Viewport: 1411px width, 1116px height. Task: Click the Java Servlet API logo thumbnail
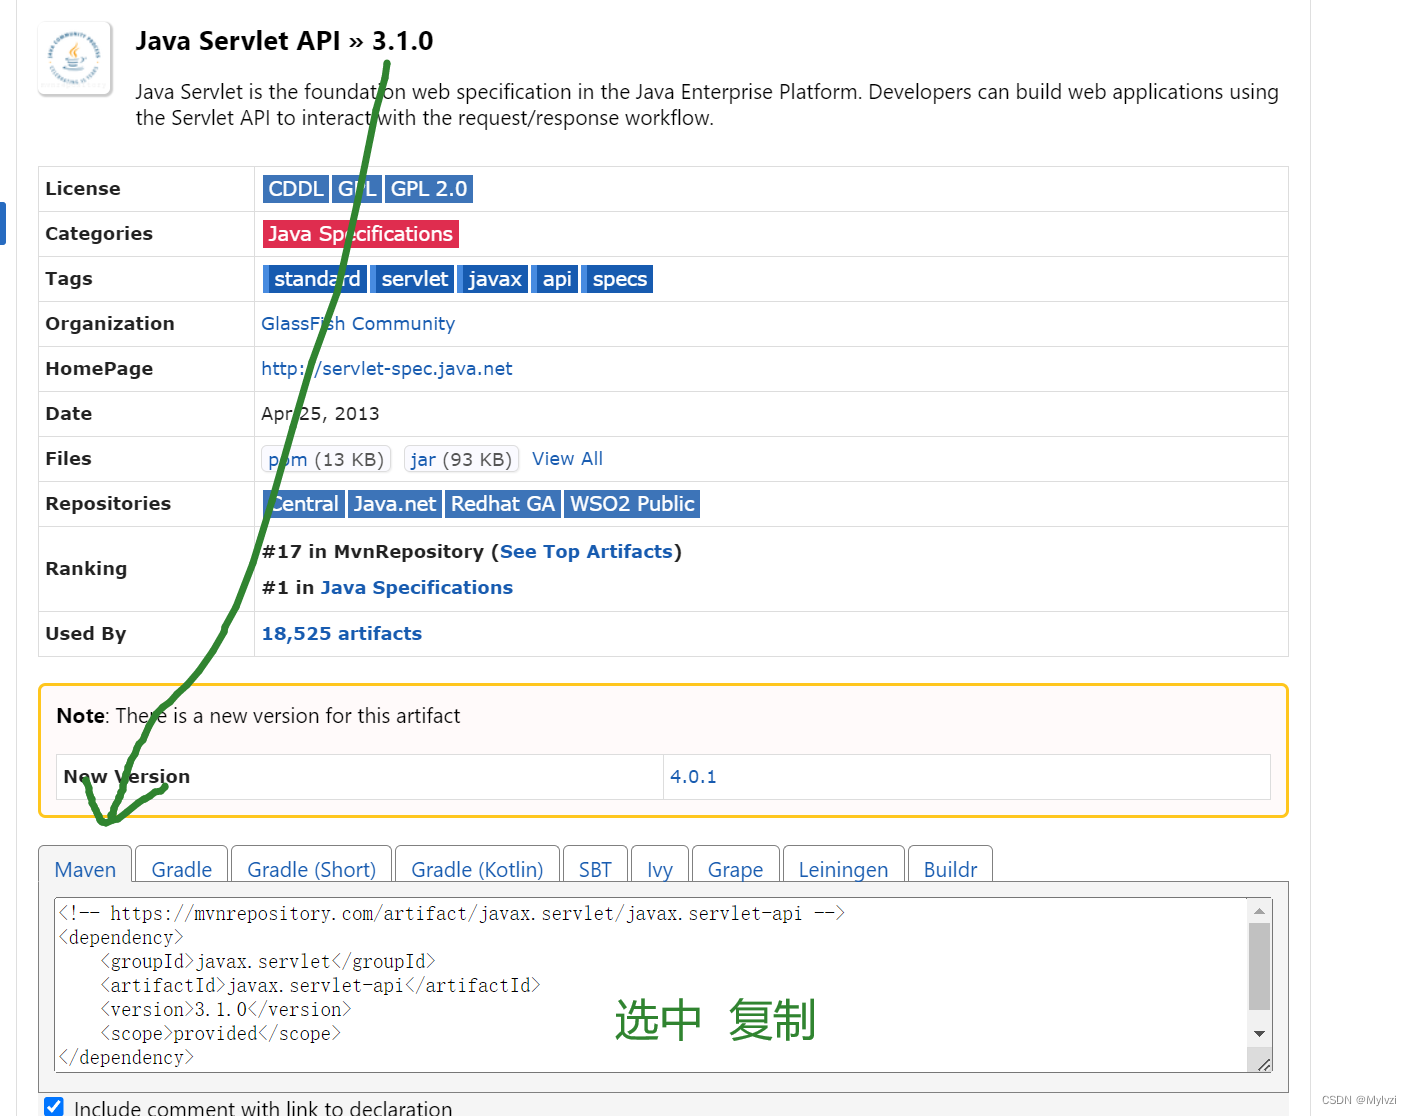point(75,58)
